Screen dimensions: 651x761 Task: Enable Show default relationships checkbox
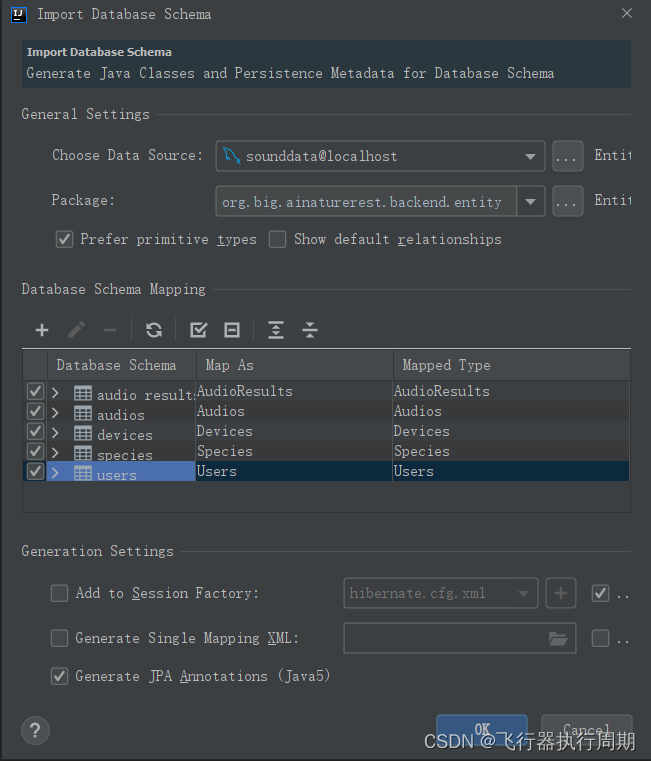coord(277,239)
